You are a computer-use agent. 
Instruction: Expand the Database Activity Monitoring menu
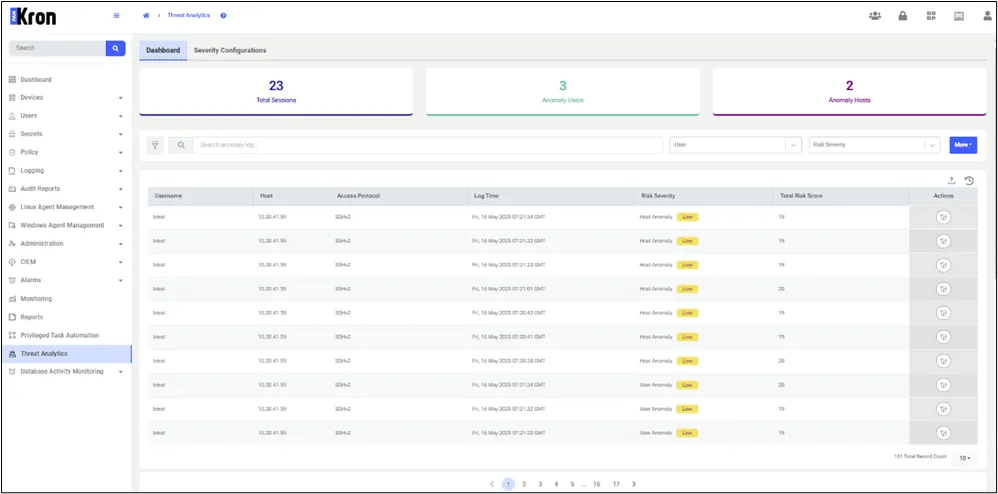click(x=66, y=372)
